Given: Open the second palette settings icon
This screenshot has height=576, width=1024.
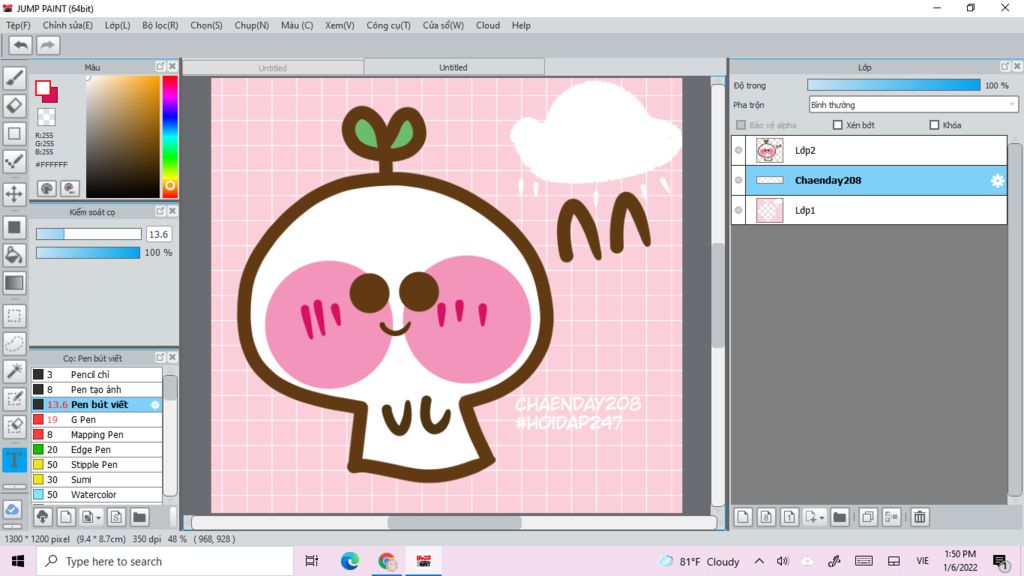Looking at the screenshot, I should coord(70,189).
